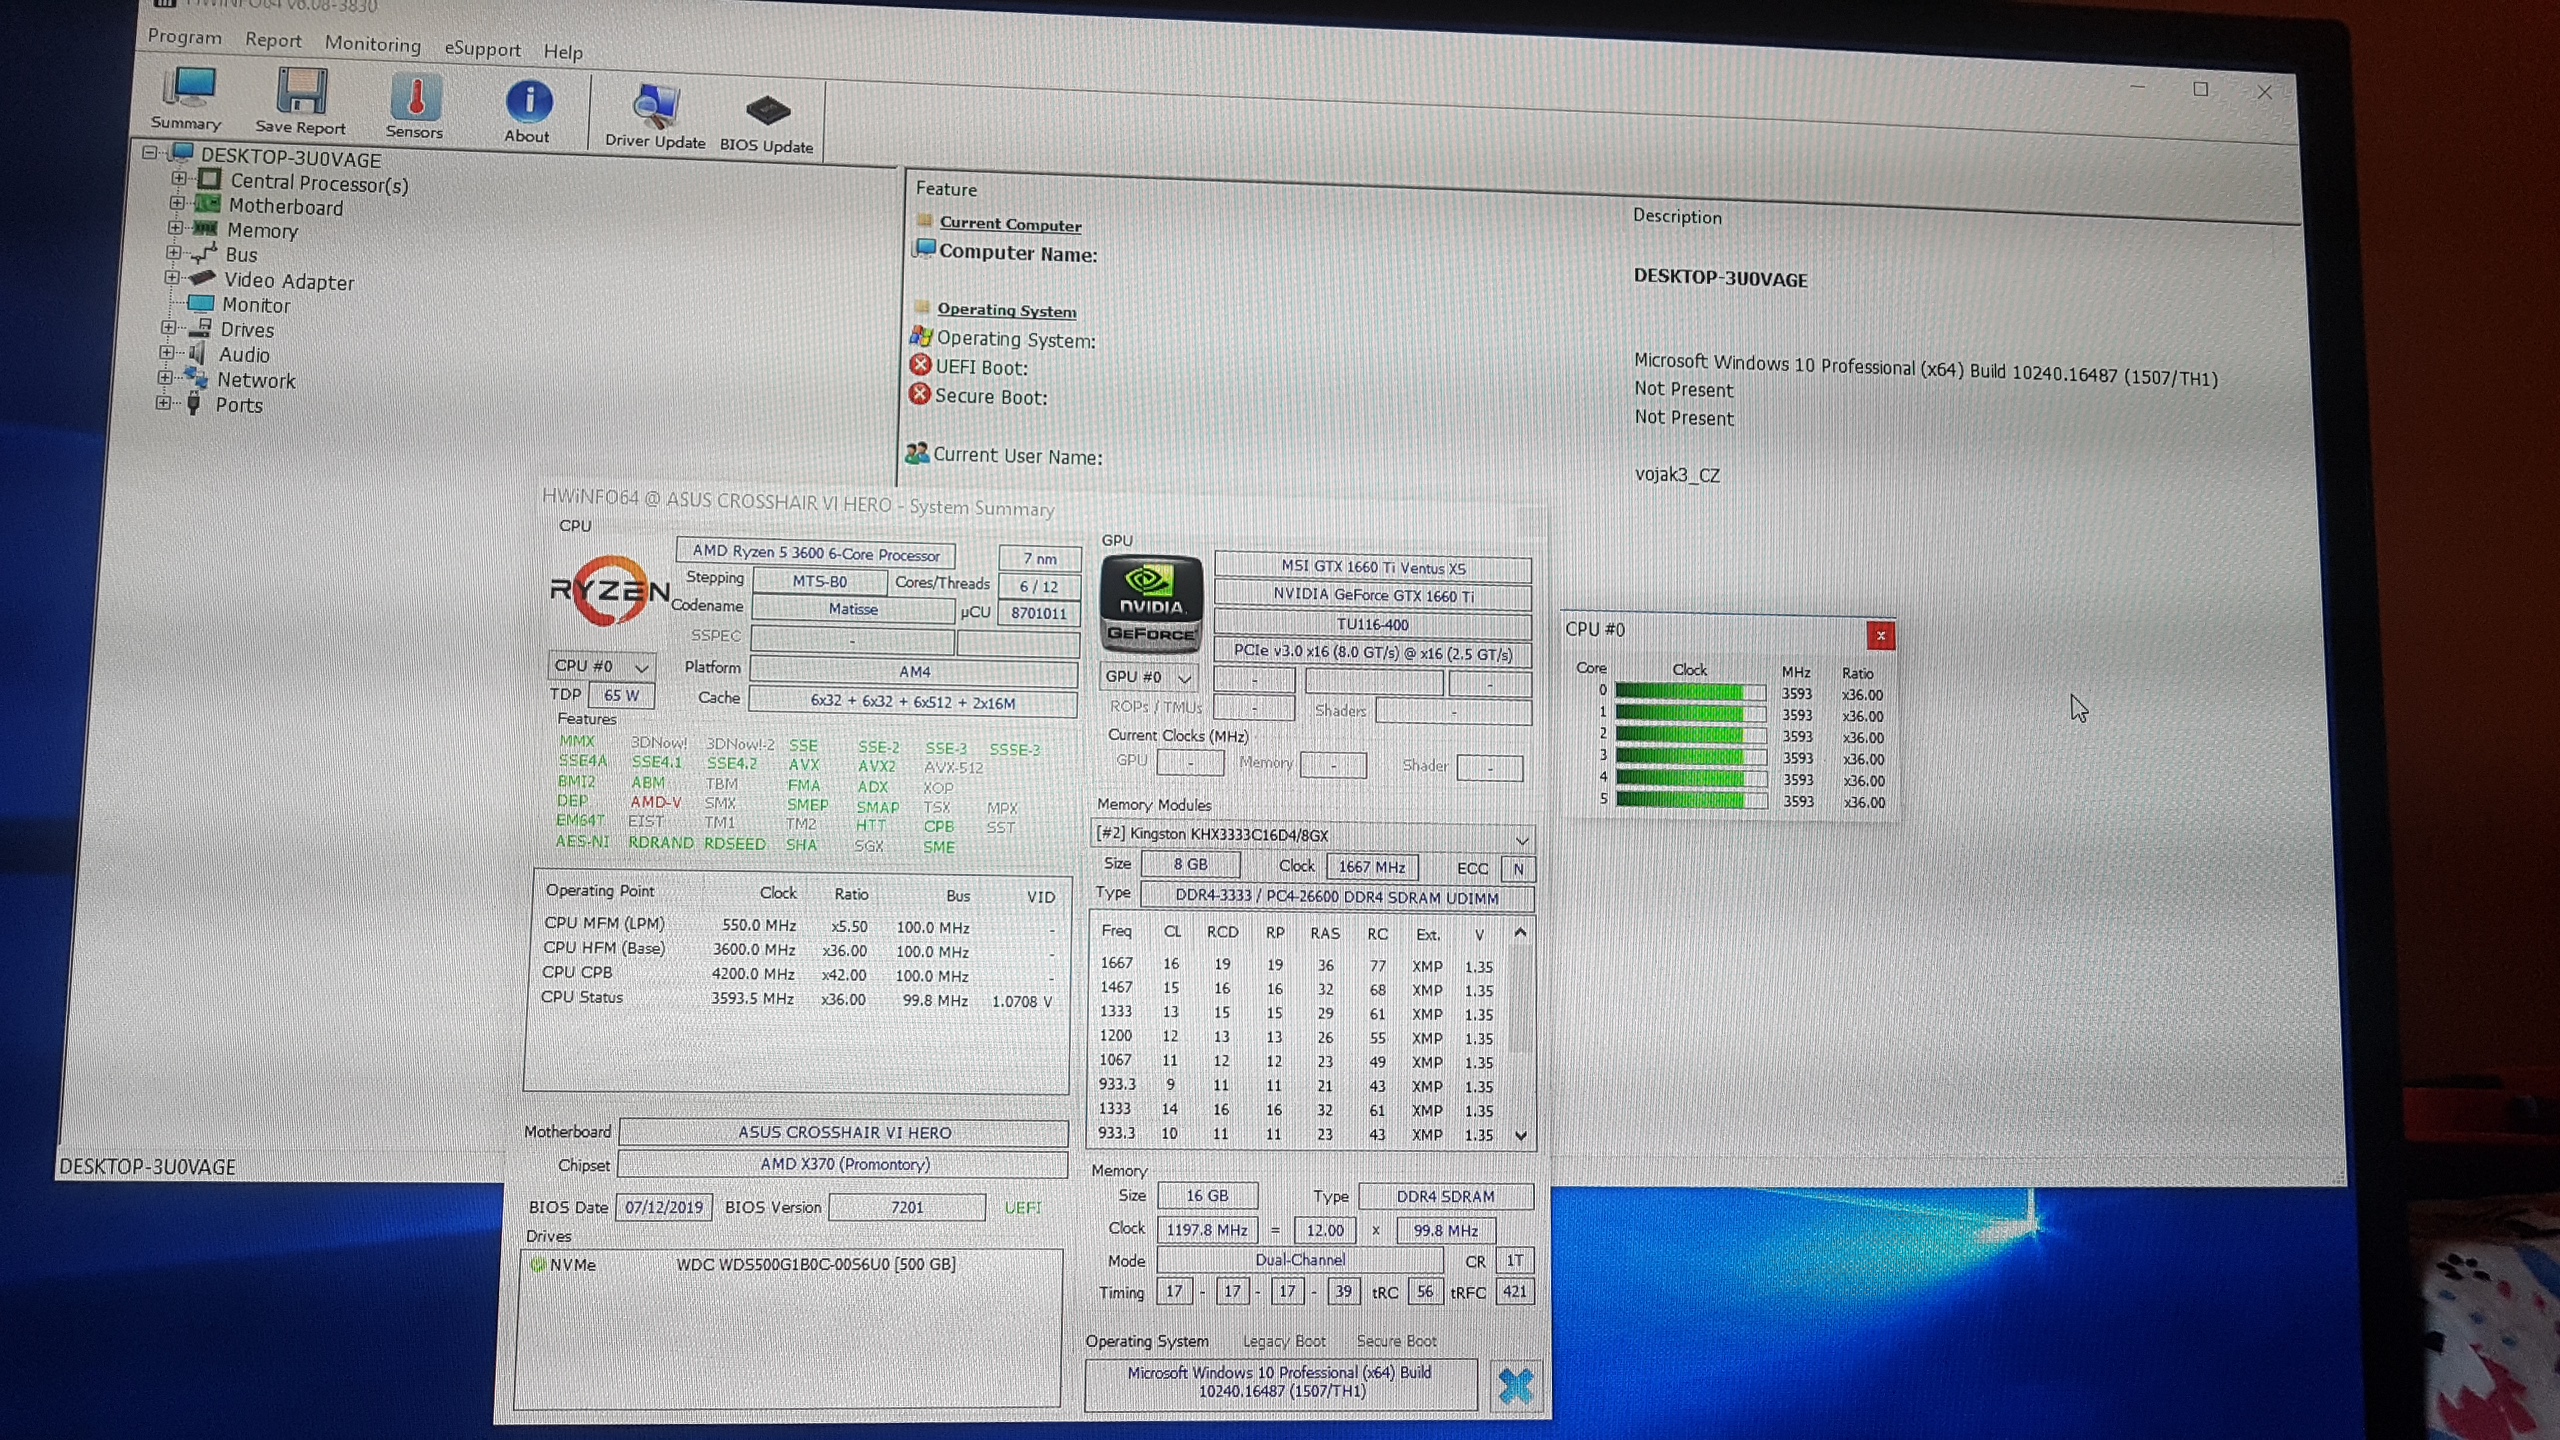The height and width of the screenshot is (1440, 2560).
Task: Open the Monitoring menu
Action: 372,44
